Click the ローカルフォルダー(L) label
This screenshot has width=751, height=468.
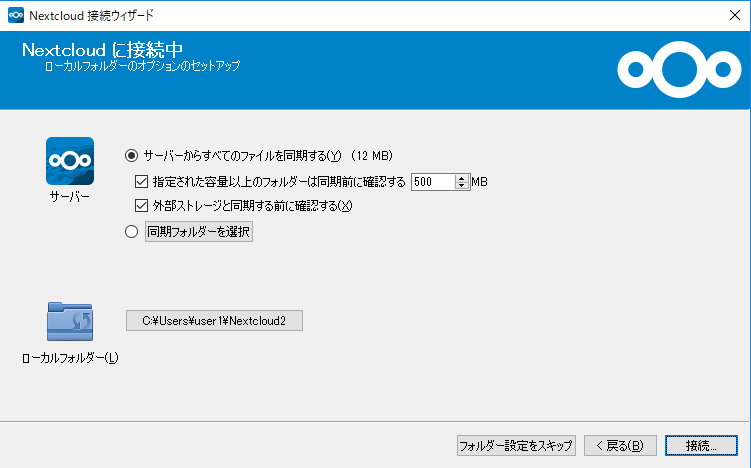[x=70, y=358]
